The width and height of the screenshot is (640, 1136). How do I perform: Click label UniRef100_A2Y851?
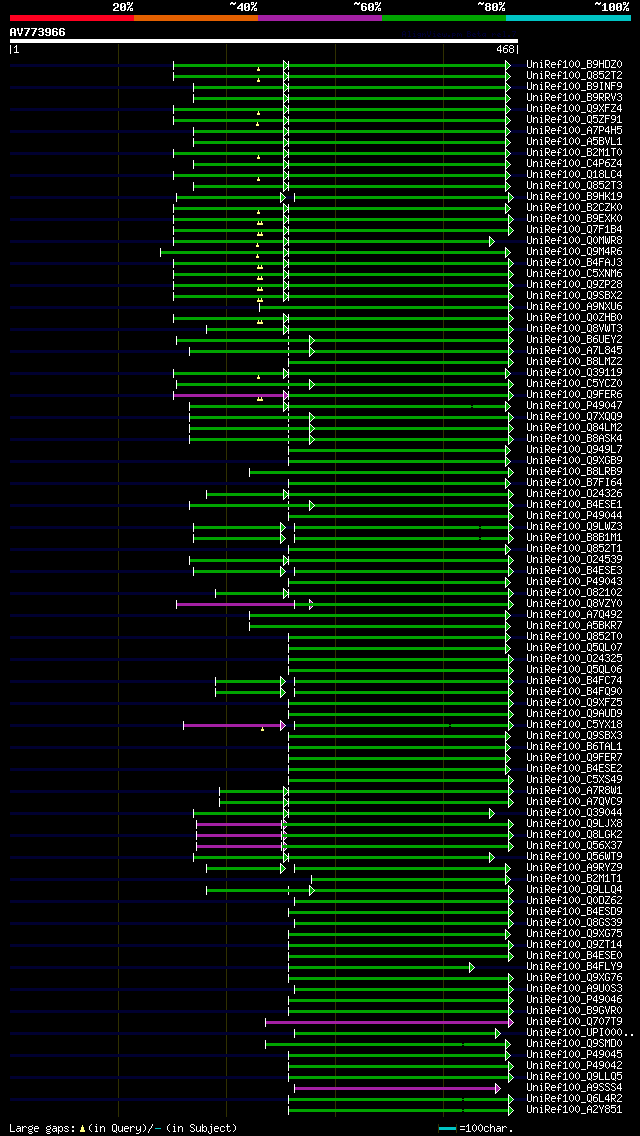pyautogui.click(x=574, y=1110)
